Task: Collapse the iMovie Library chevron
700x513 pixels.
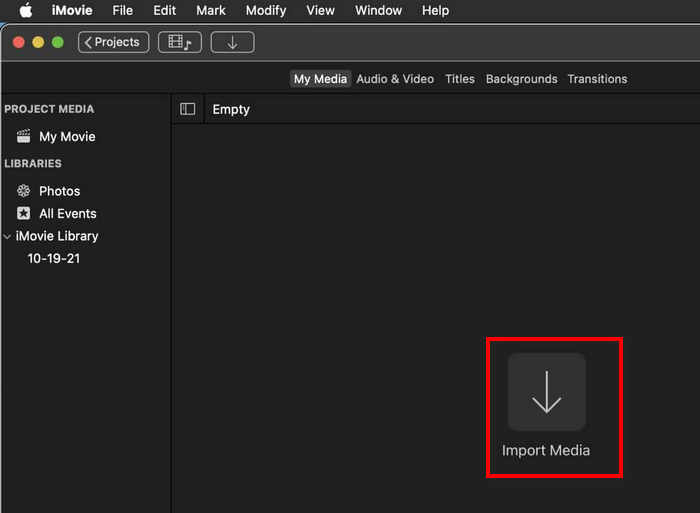Action: click(x=7, y=236)
